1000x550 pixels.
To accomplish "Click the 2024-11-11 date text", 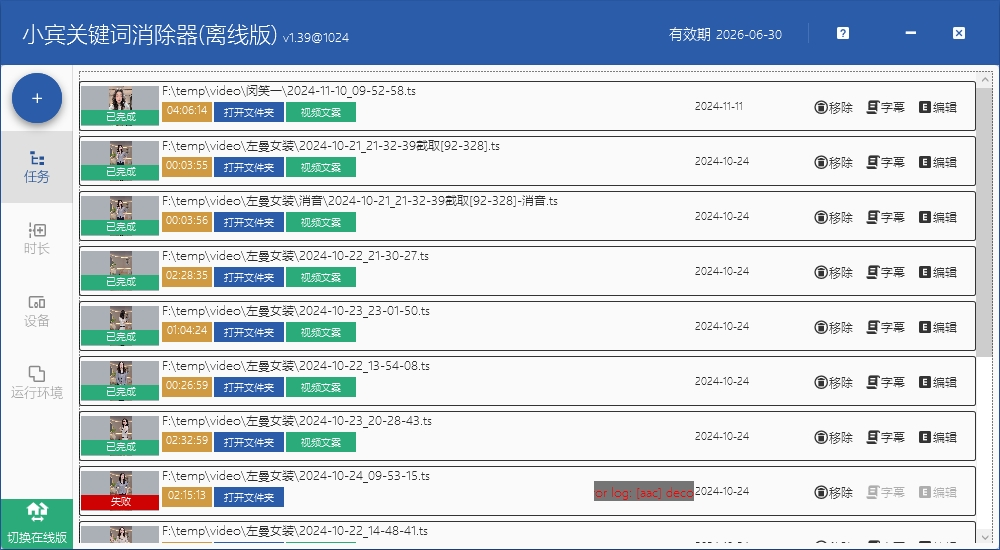I will pos(719,107).
